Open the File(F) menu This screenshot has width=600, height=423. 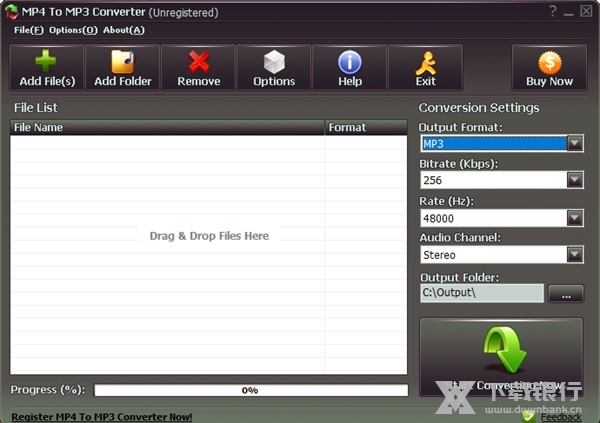click(x=27, y=30)
